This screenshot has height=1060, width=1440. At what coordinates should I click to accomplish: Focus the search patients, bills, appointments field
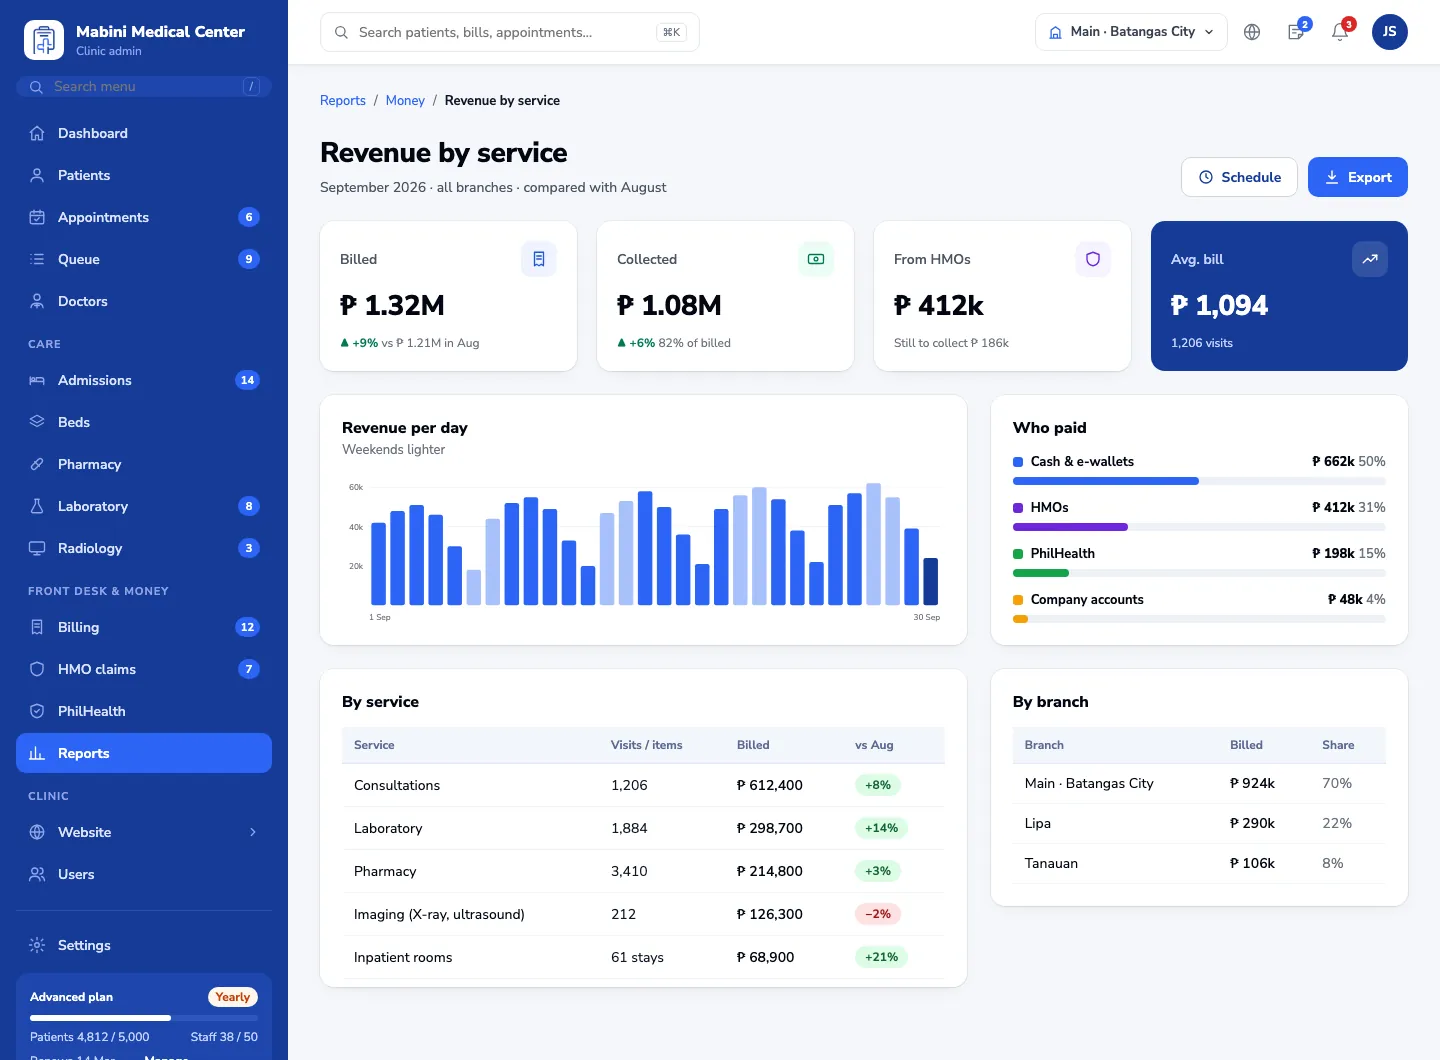point(510,32)
